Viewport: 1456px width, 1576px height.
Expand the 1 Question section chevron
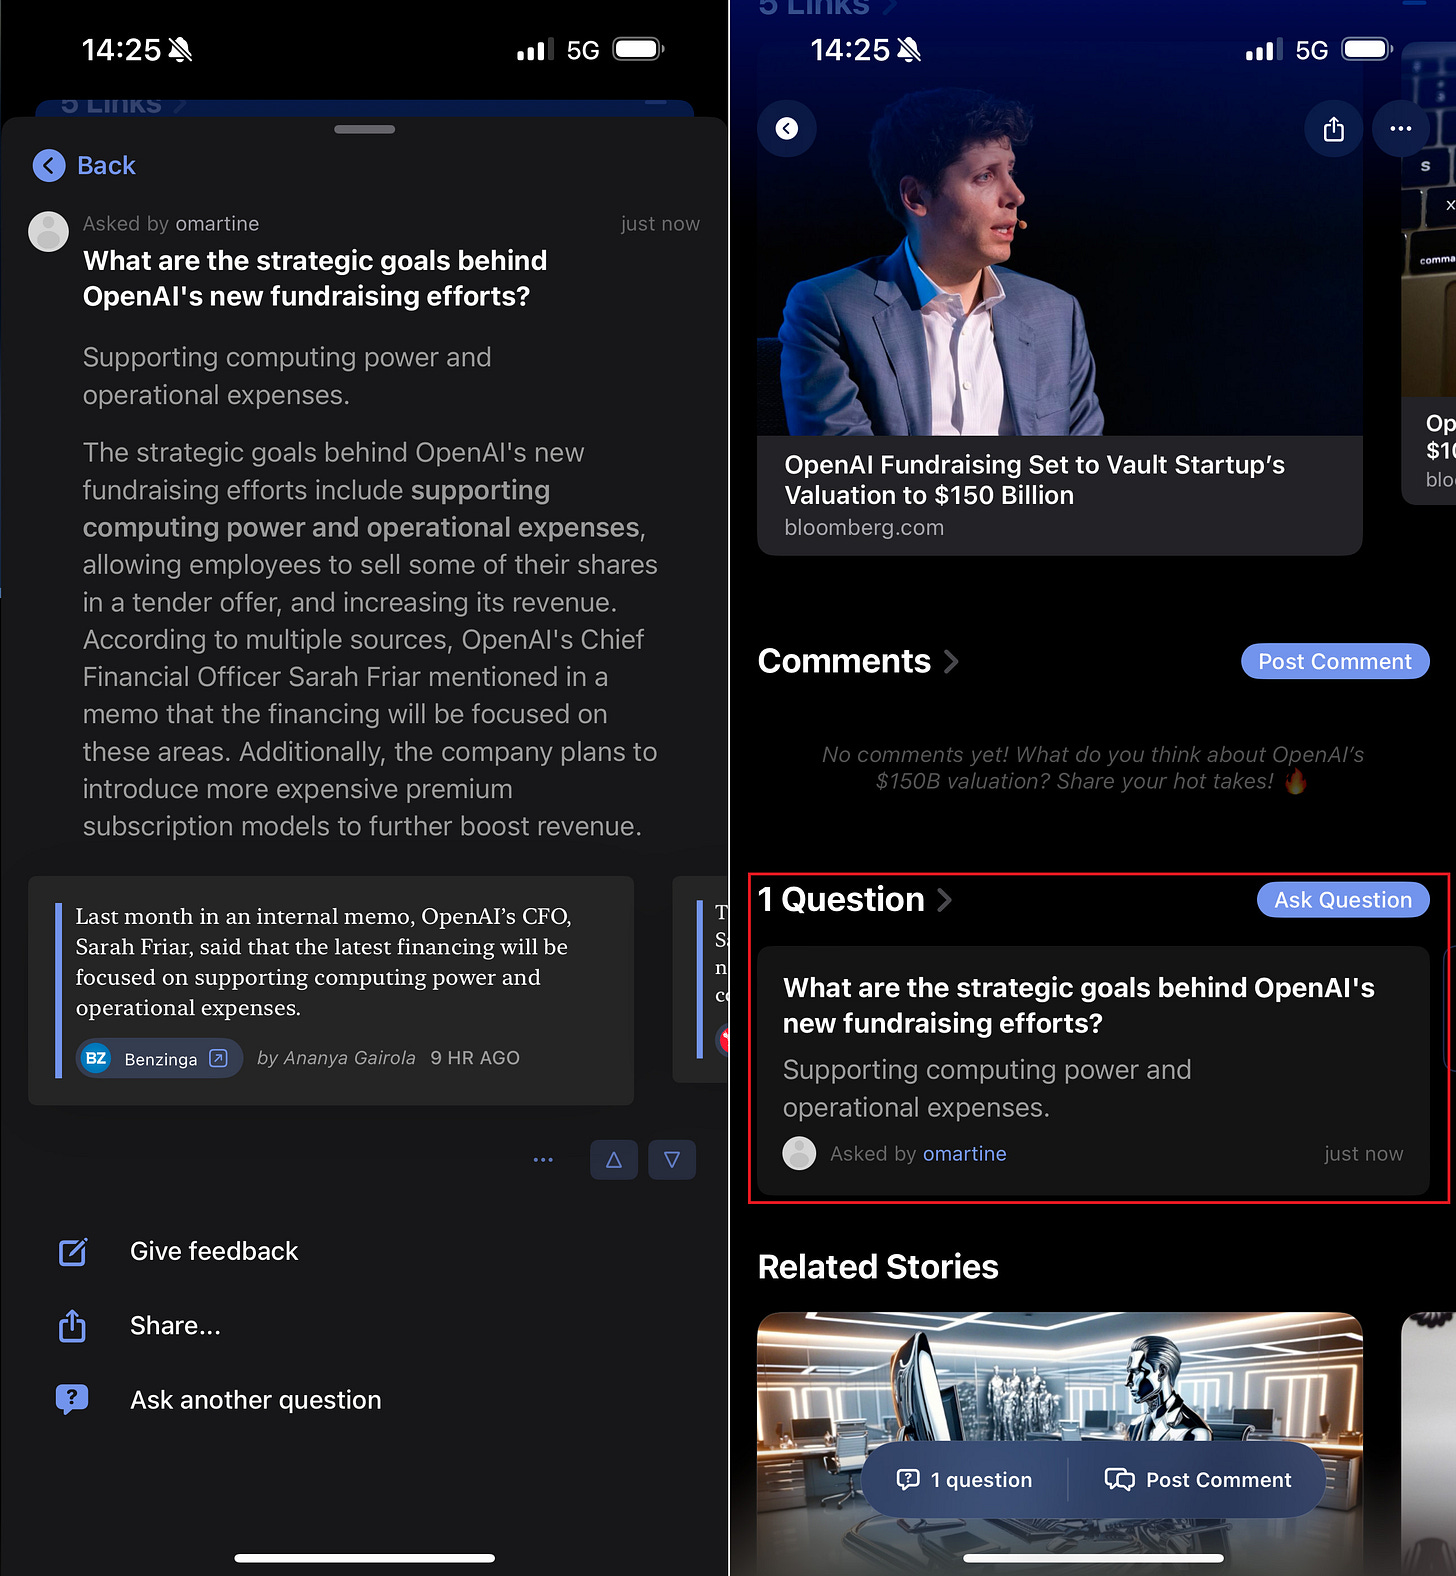click(x=944, y=900)
